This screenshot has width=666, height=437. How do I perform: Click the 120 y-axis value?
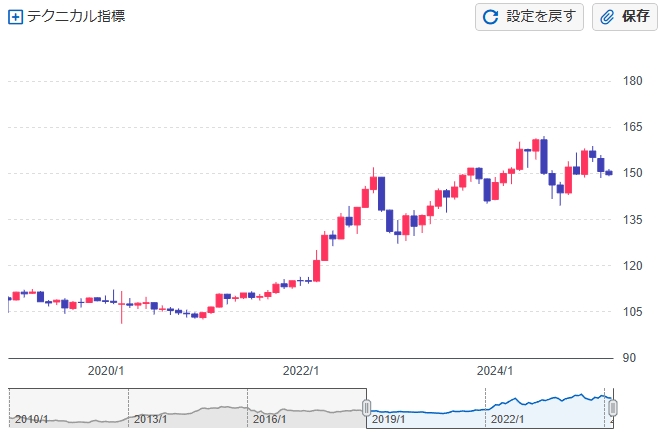point(632,266)
